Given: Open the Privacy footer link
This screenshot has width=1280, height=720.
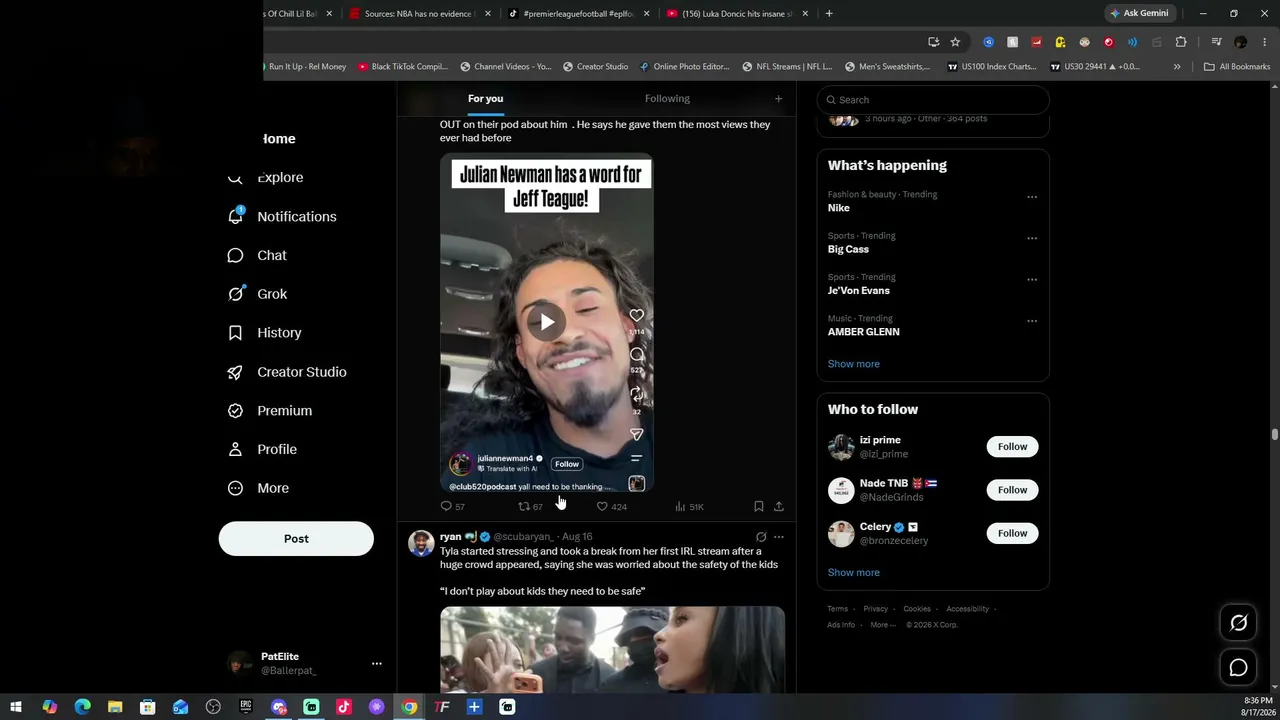Looking at the screenshot, I should click(876, 609).
